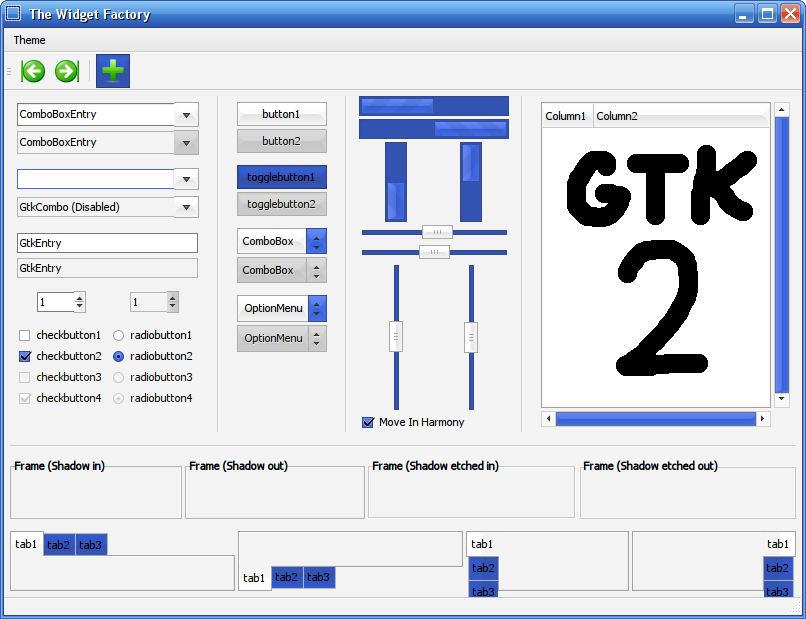Click button1
This screenshot has width=806, height=619.
[x=282, y=114]
